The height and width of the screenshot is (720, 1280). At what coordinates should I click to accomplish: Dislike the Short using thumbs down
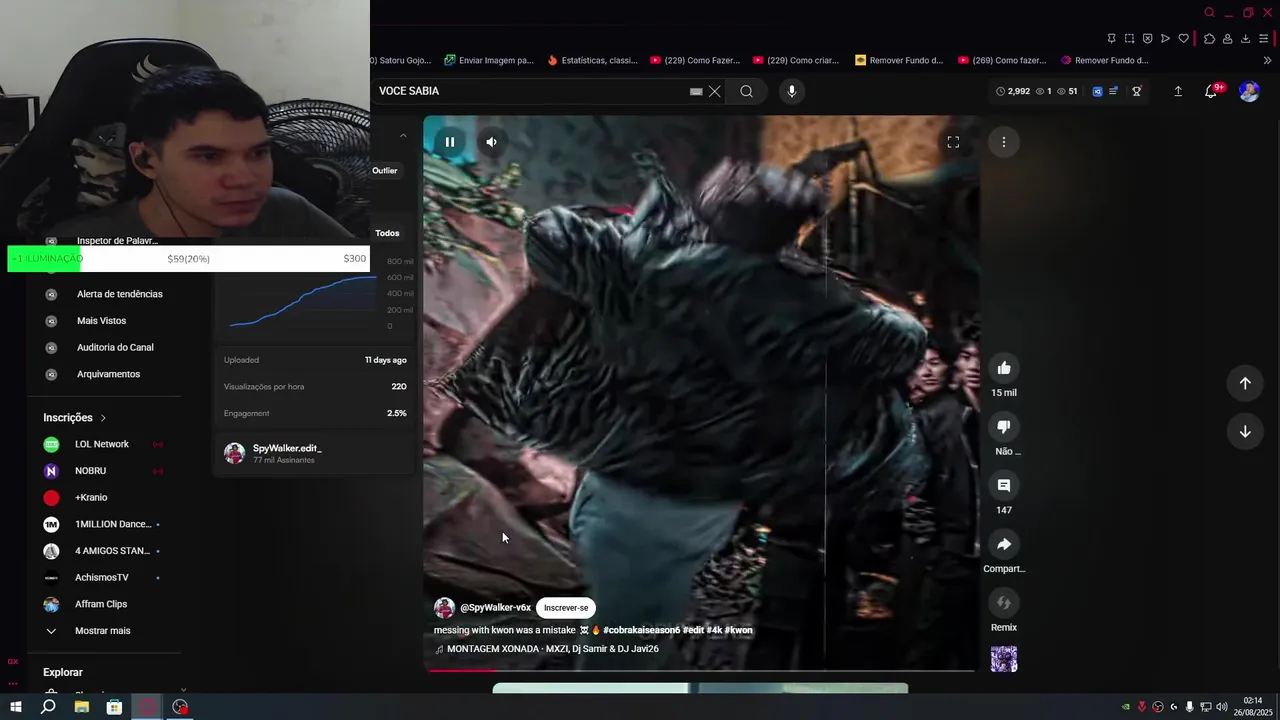click(1004, 427)
